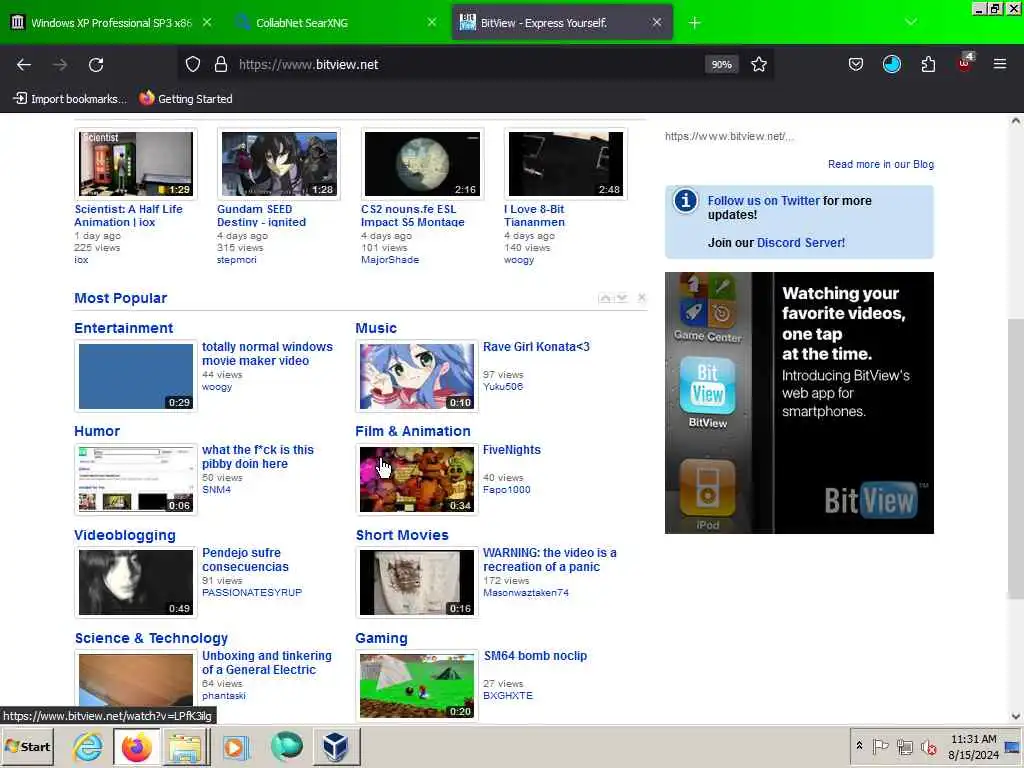Viewport: 1024px width, 768px height.
Task: Open the Windows Start button
Action: pyautogui.click(x=28, y=747)
